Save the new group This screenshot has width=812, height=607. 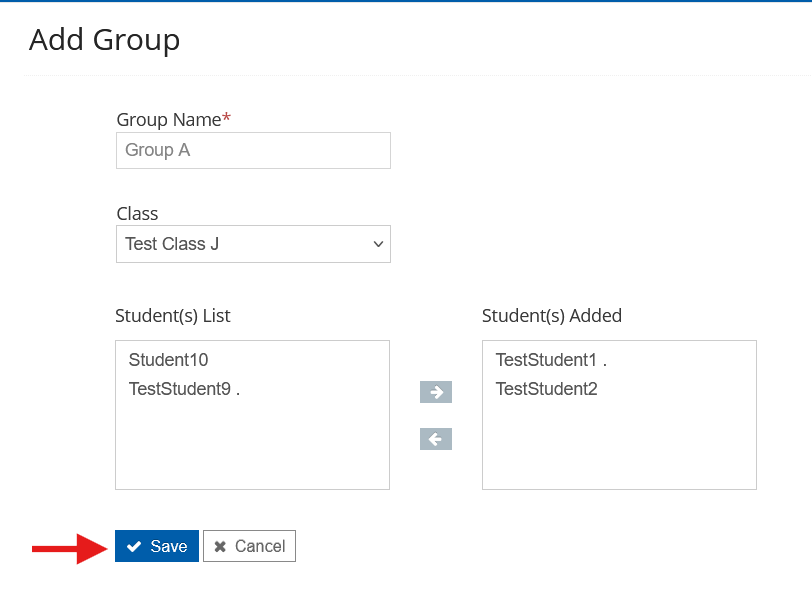tap(157, 546)
